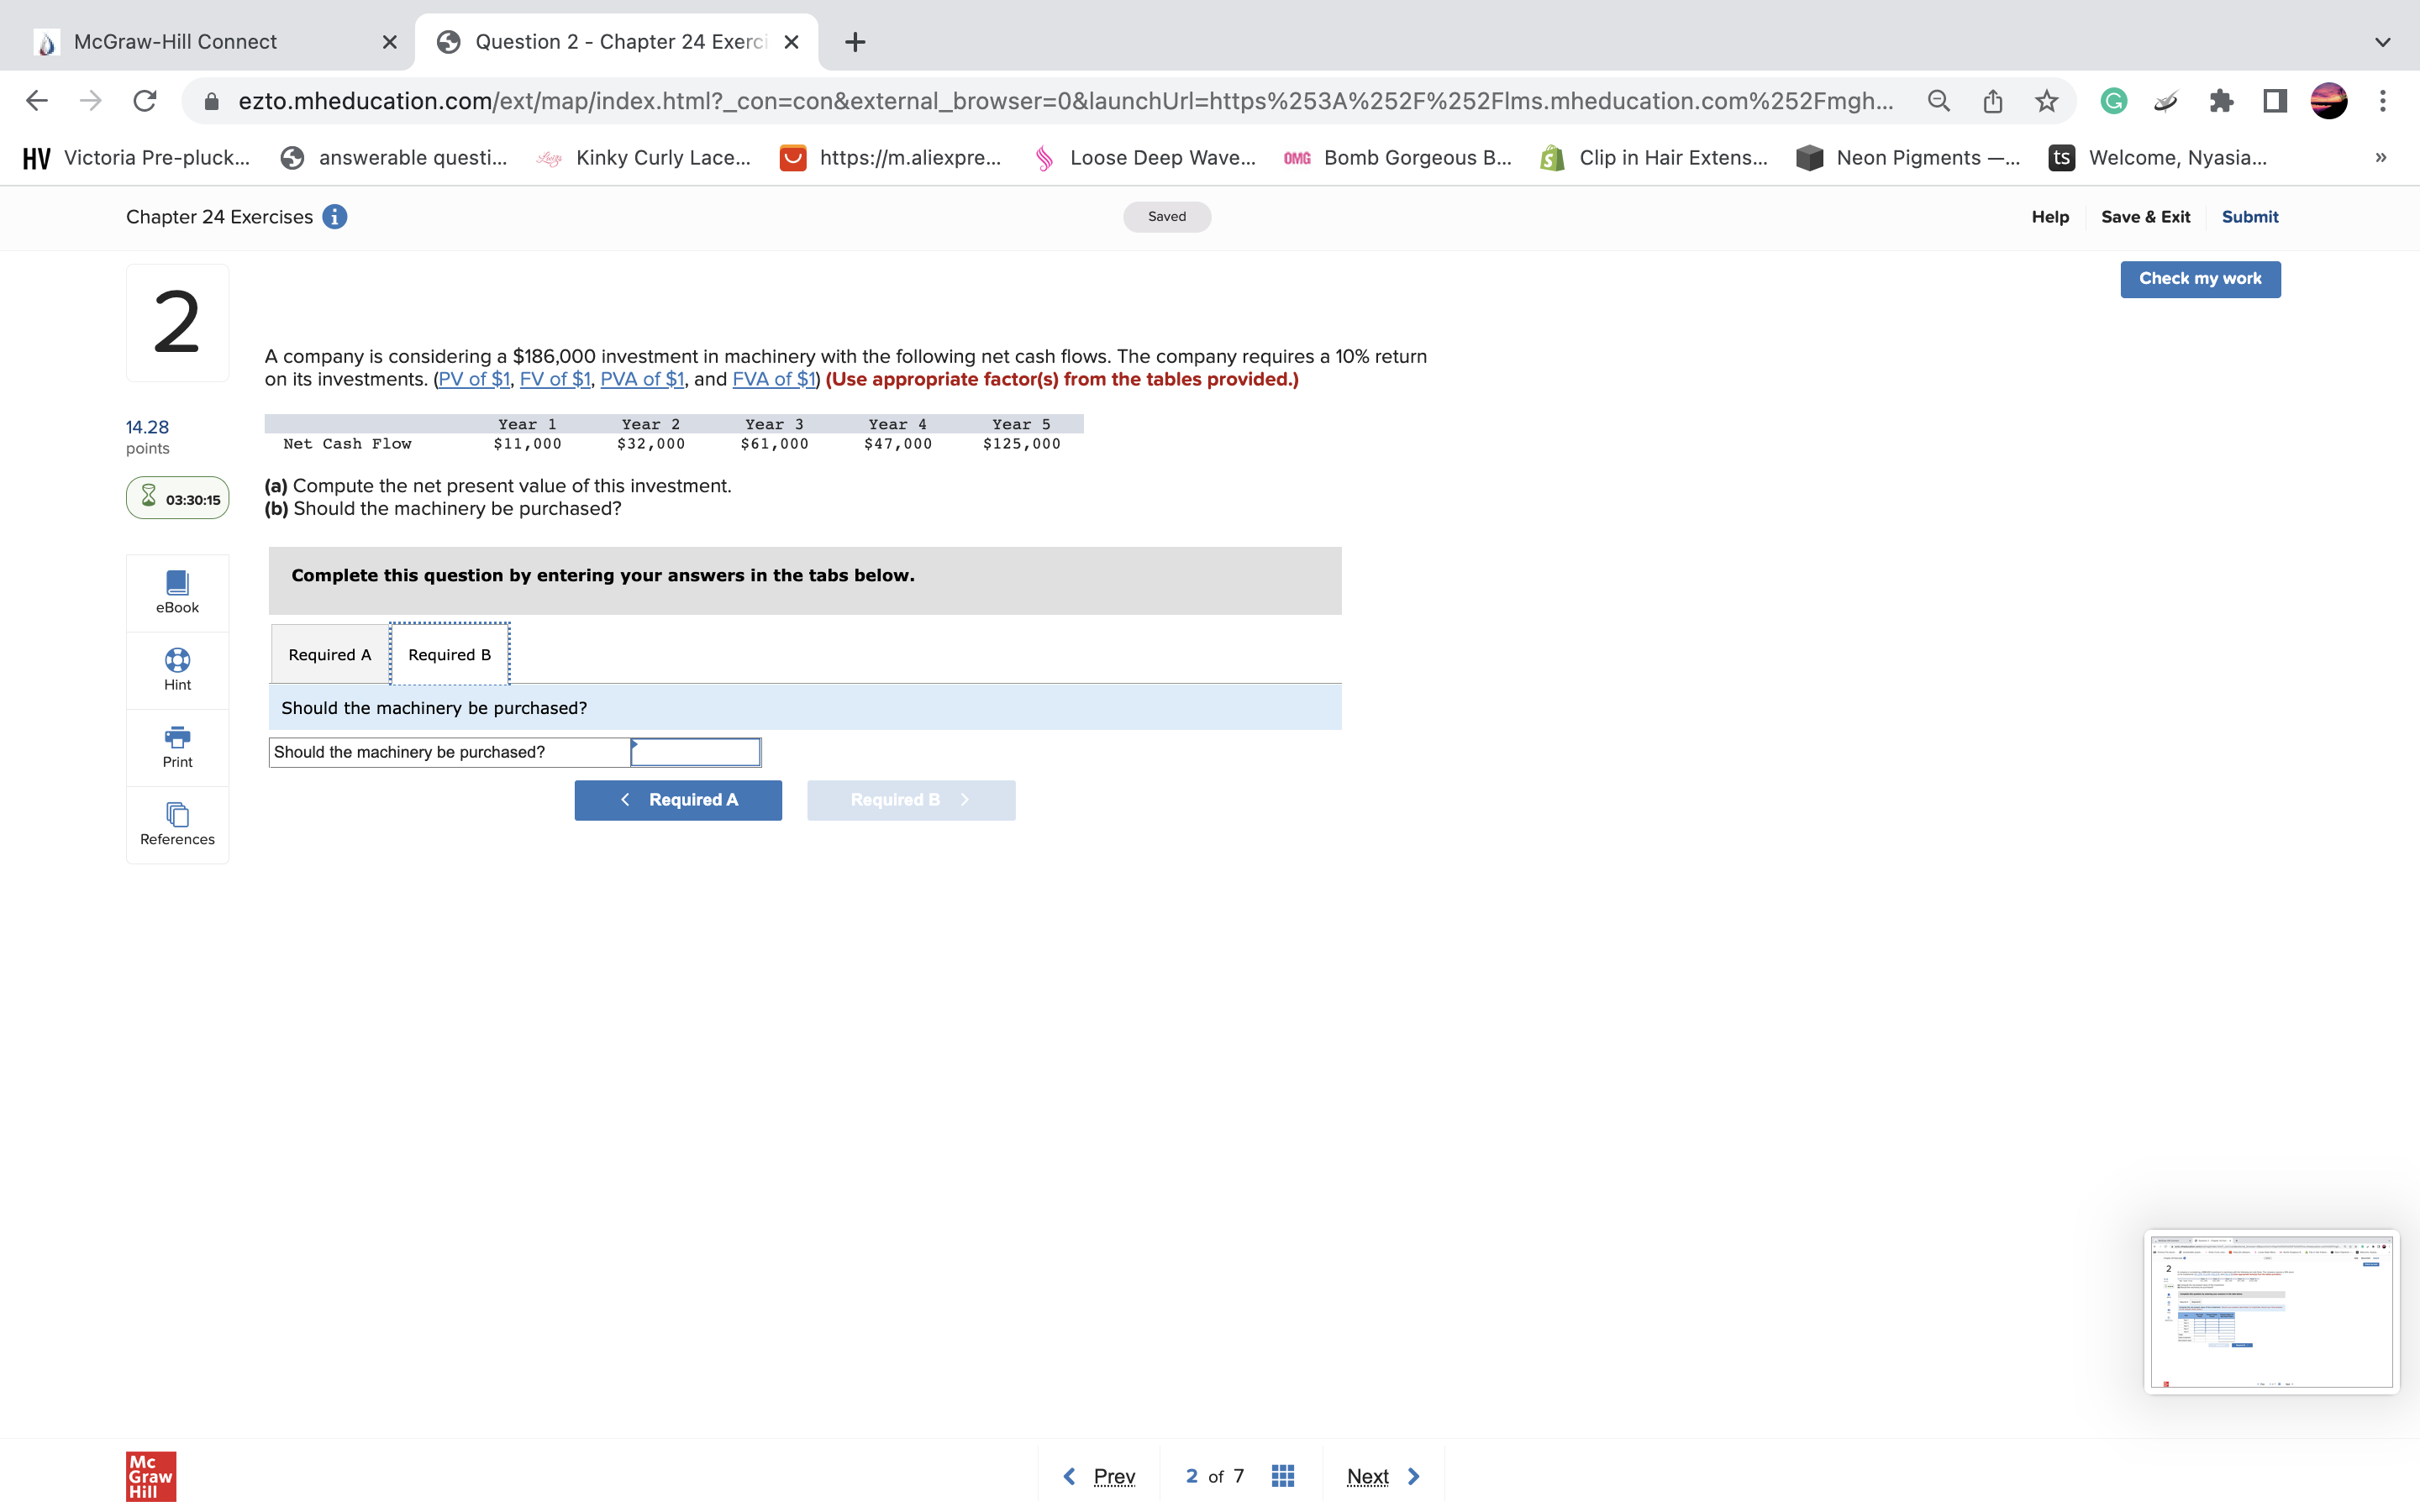Click the browser reload icon
This screenshot has width=2420, height=1512.
[145, 101]
